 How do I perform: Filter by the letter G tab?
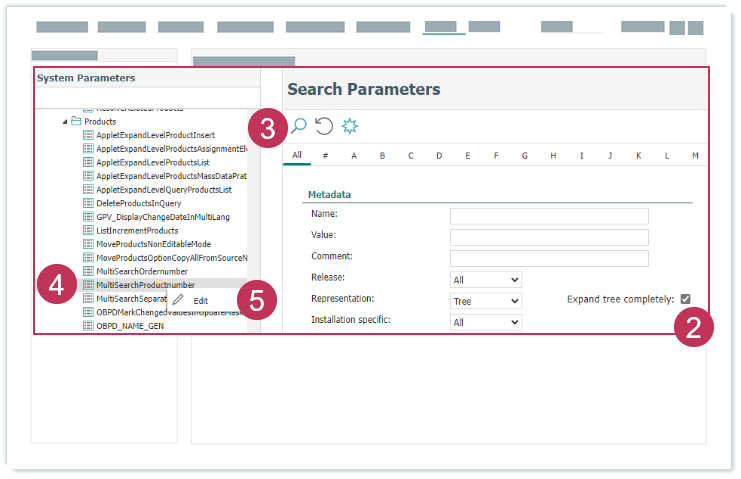tap(525, 156)
